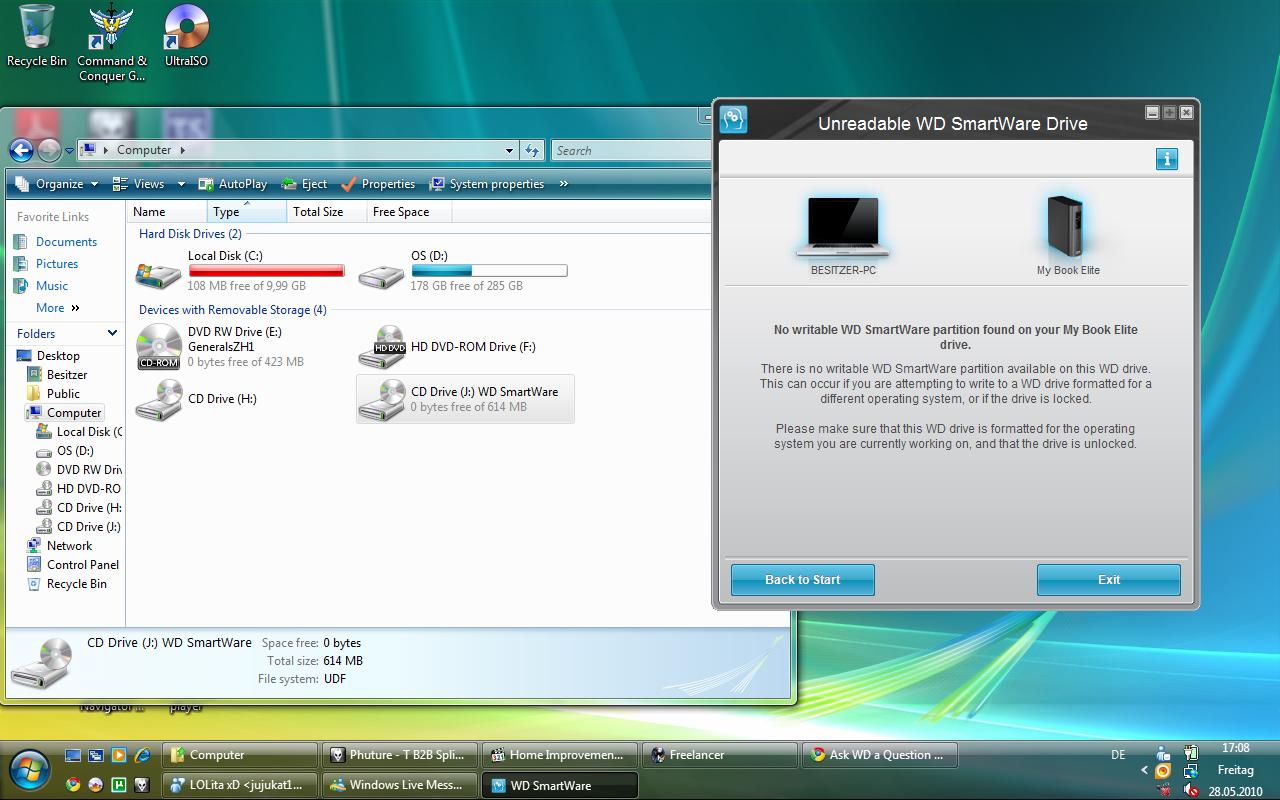Show hidden tray icons arrow
The width and height of the screenshot is (1280, 800).
(1145, 771)
